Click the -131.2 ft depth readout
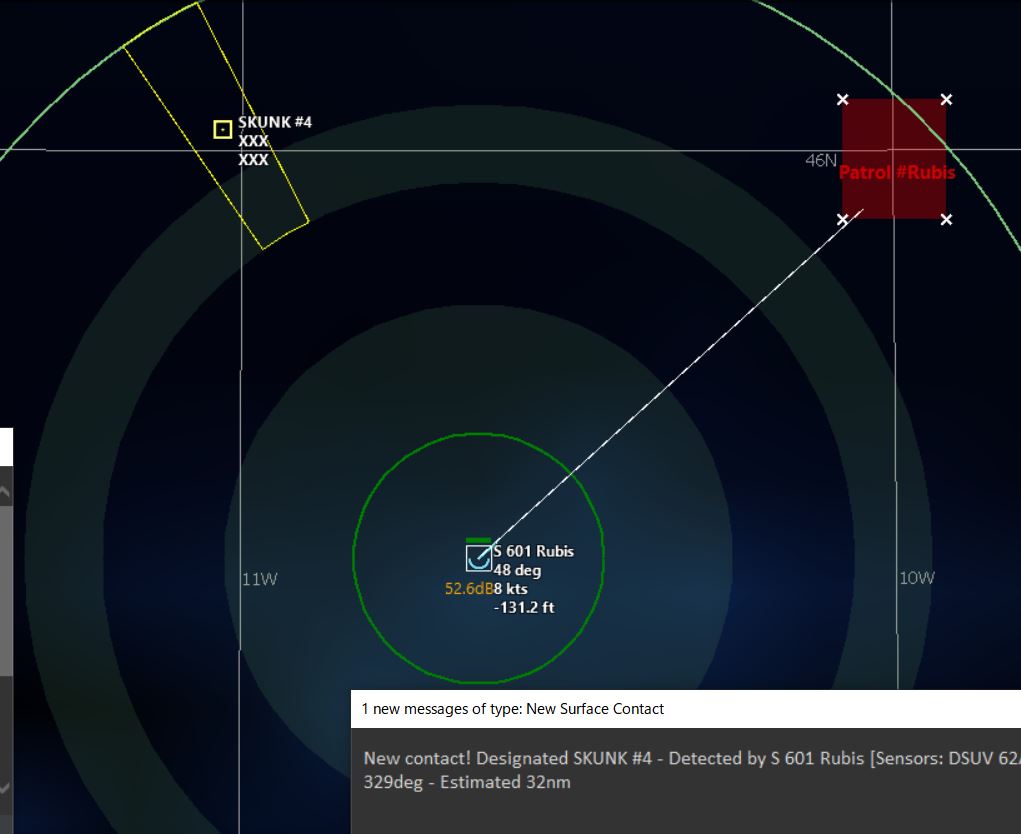This screenshot has height=834, width=1021. [x=524, y=607]
